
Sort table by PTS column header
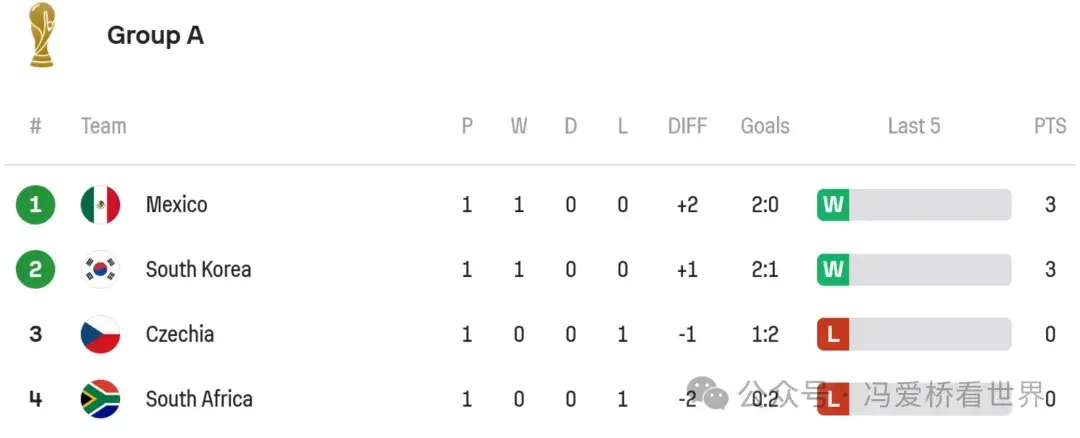click(1050, 126)
